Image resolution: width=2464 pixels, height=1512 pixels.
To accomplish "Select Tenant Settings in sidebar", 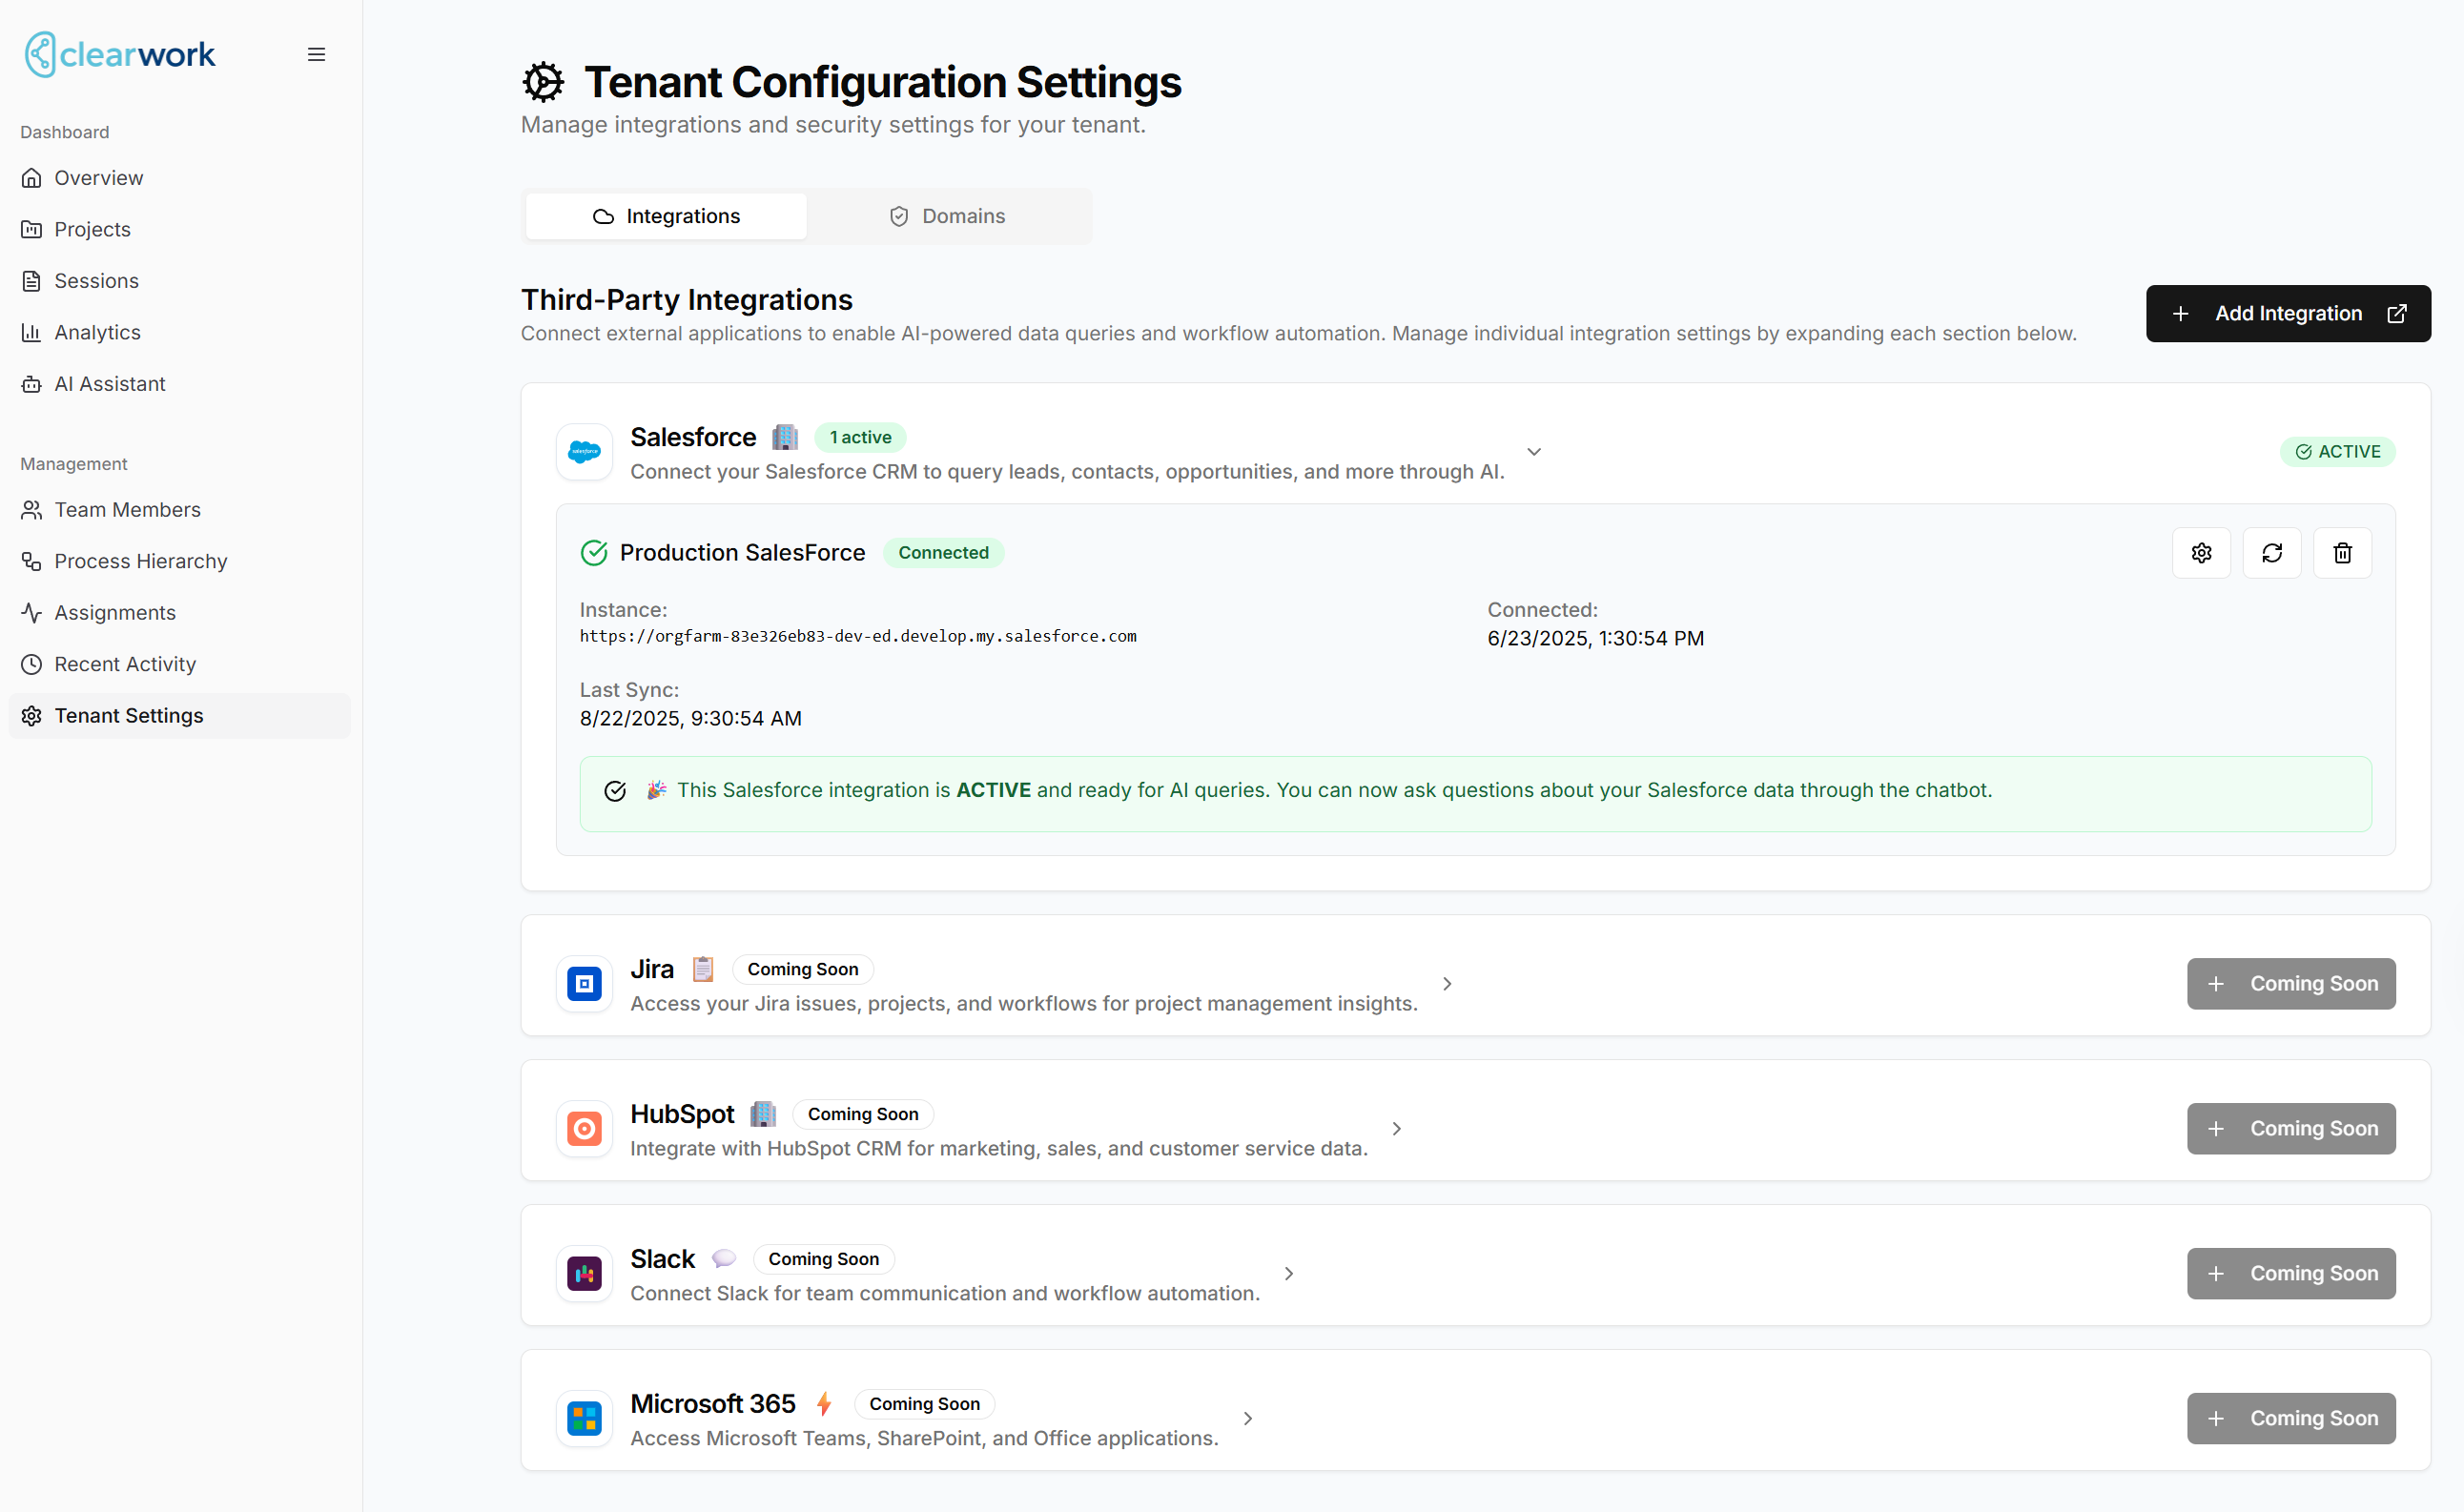I will [x=179, y=716].
